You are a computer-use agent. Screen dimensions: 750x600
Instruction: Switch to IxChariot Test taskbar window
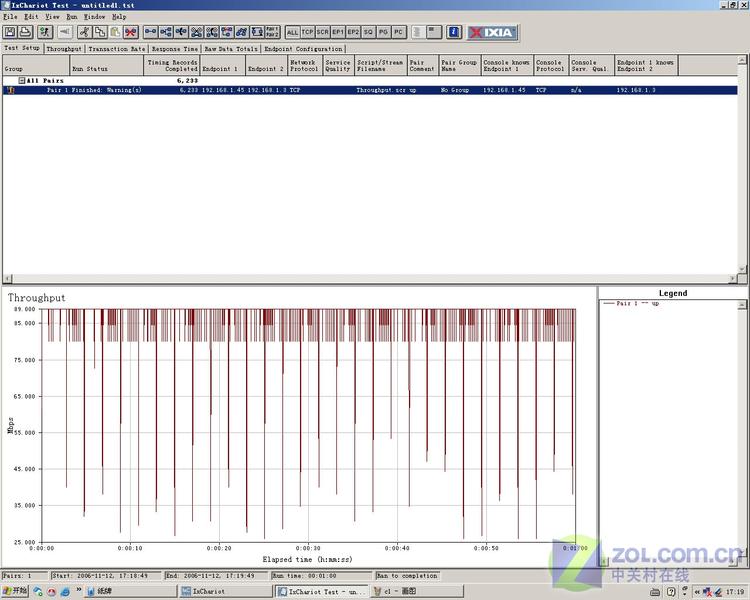click(322, 592)
